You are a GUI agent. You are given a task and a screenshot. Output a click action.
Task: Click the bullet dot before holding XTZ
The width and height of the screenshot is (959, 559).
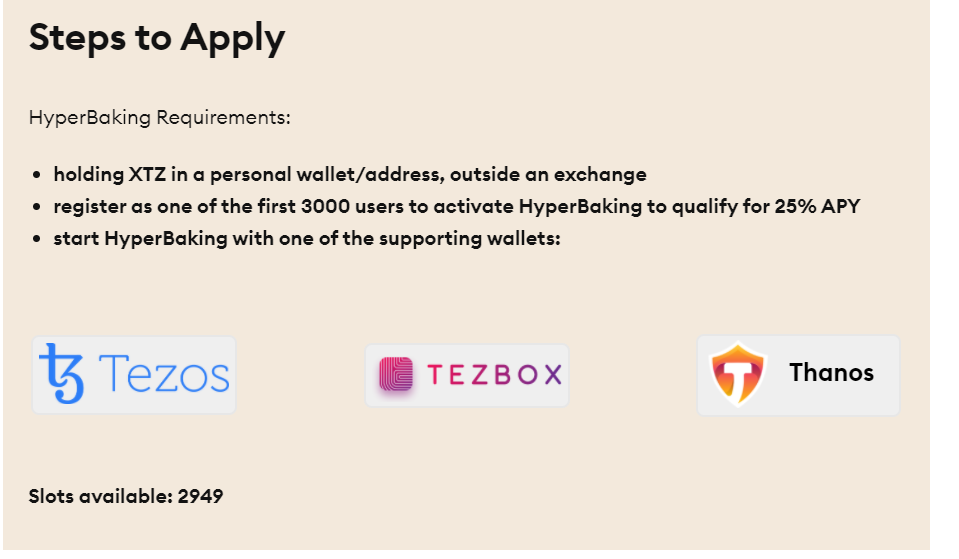37,175
